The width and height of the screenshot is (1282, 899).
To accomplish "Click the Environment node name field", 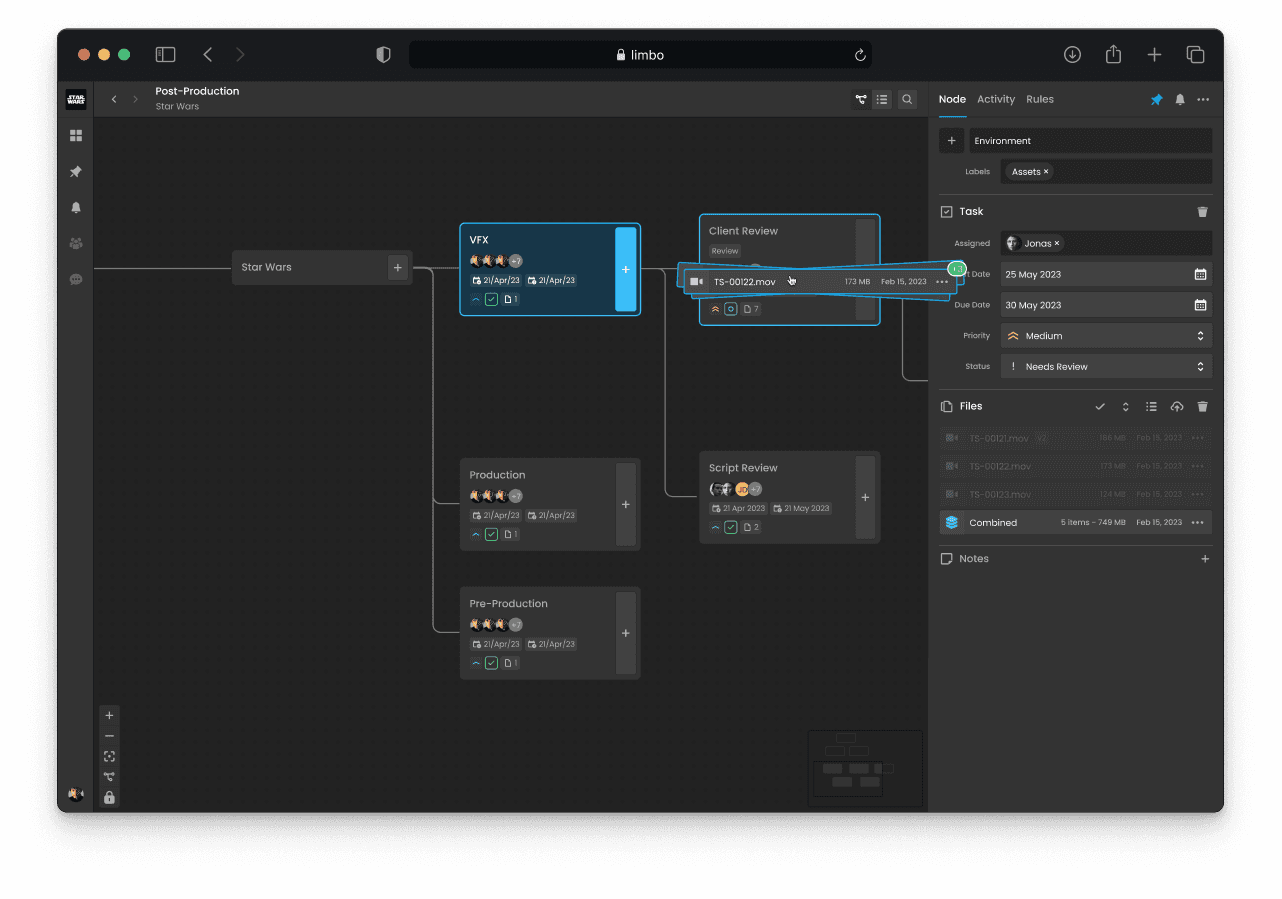I will pos(1090,141).
